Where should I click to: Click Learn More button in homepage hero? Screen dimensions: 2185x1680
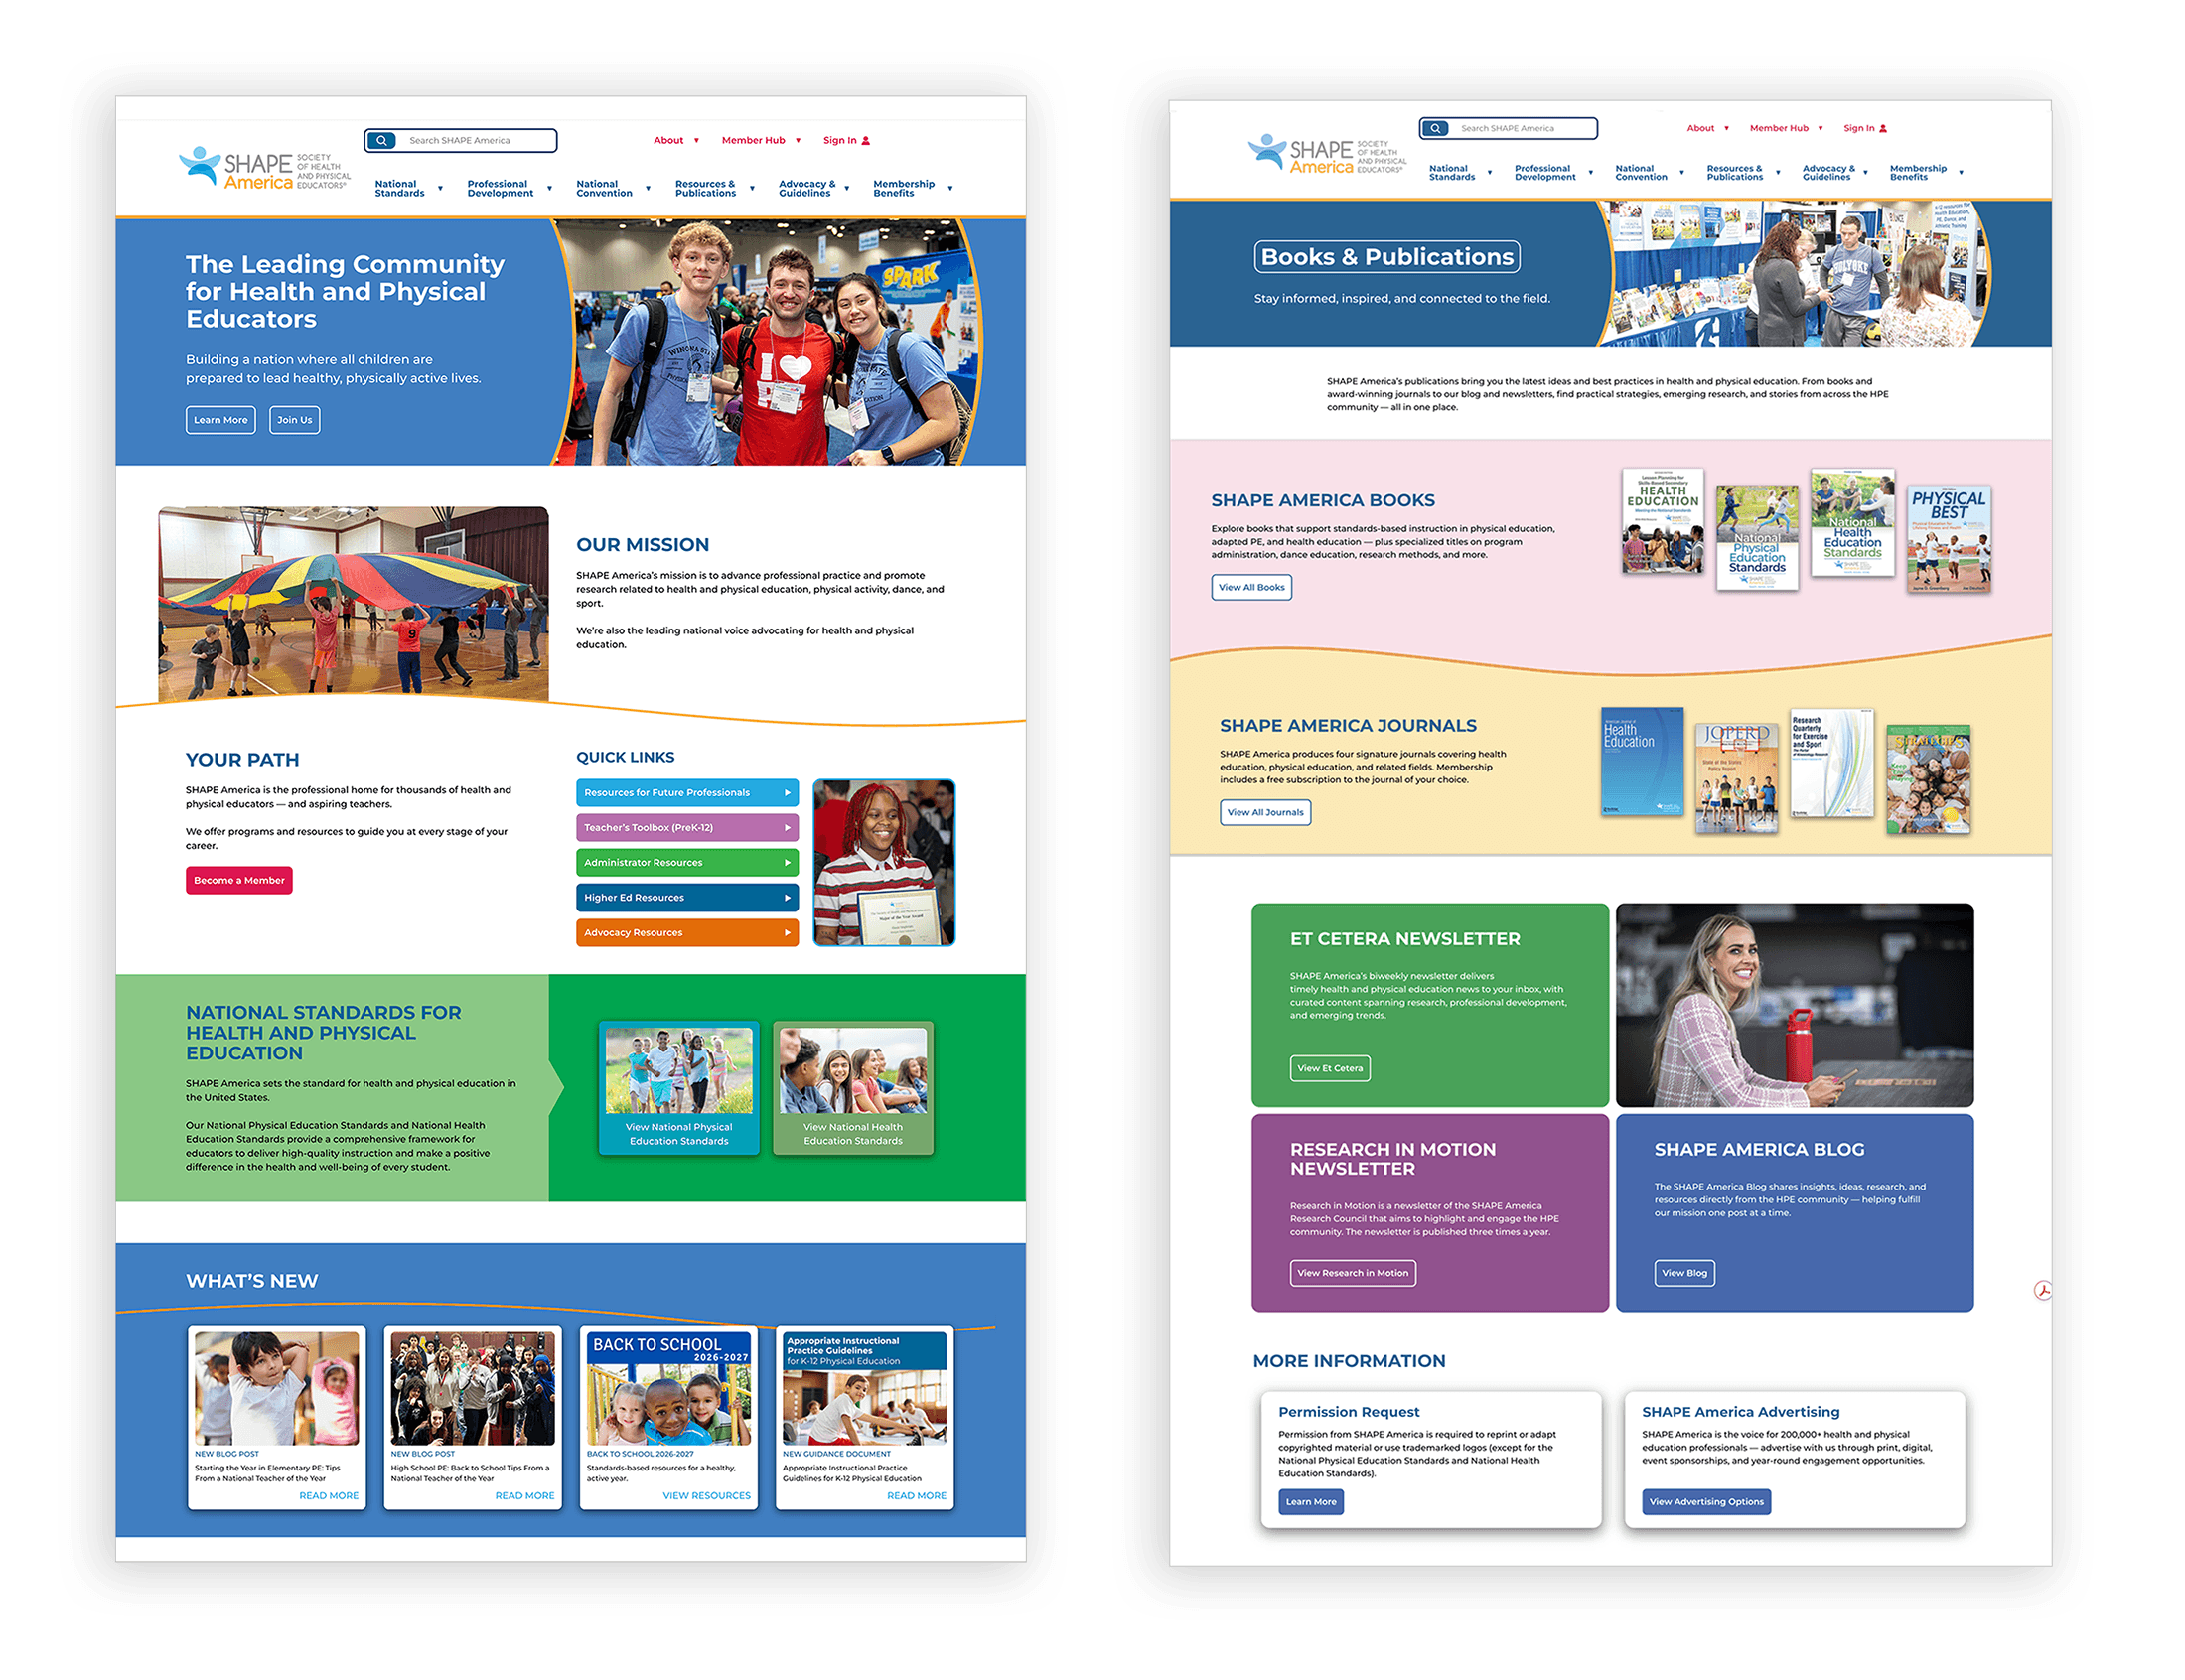(x=220, y=420)
